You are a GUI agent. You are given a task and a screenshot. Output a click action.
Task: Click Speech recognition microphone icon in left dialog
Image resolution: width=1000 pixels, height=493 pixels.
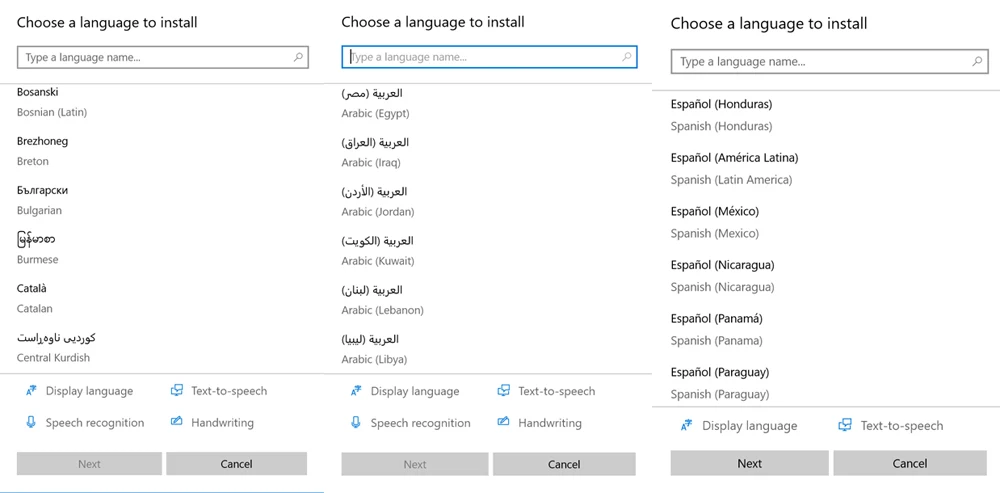(31, 422)
